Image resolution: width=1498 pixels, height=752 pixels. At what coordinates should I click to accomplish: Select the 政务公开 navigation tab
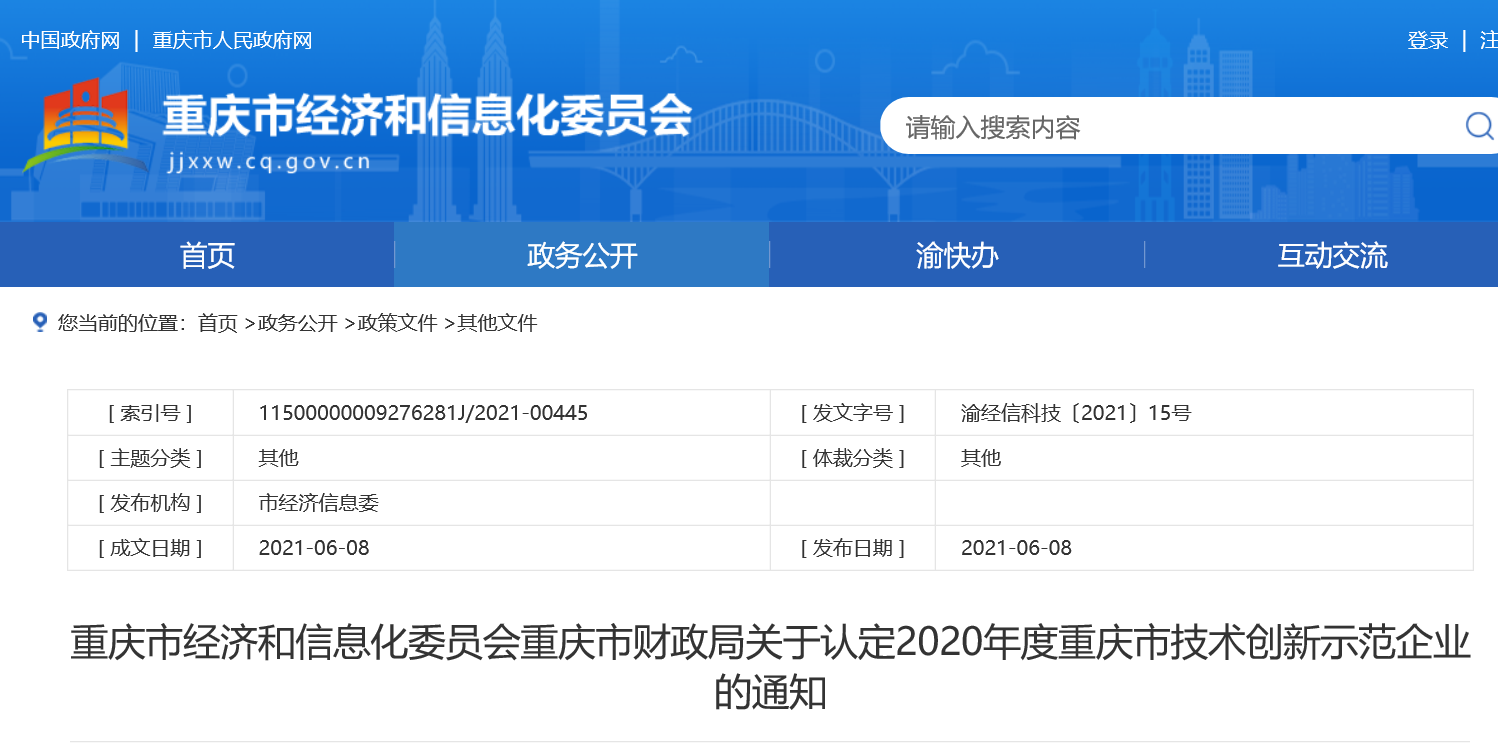tap(581, 256)
